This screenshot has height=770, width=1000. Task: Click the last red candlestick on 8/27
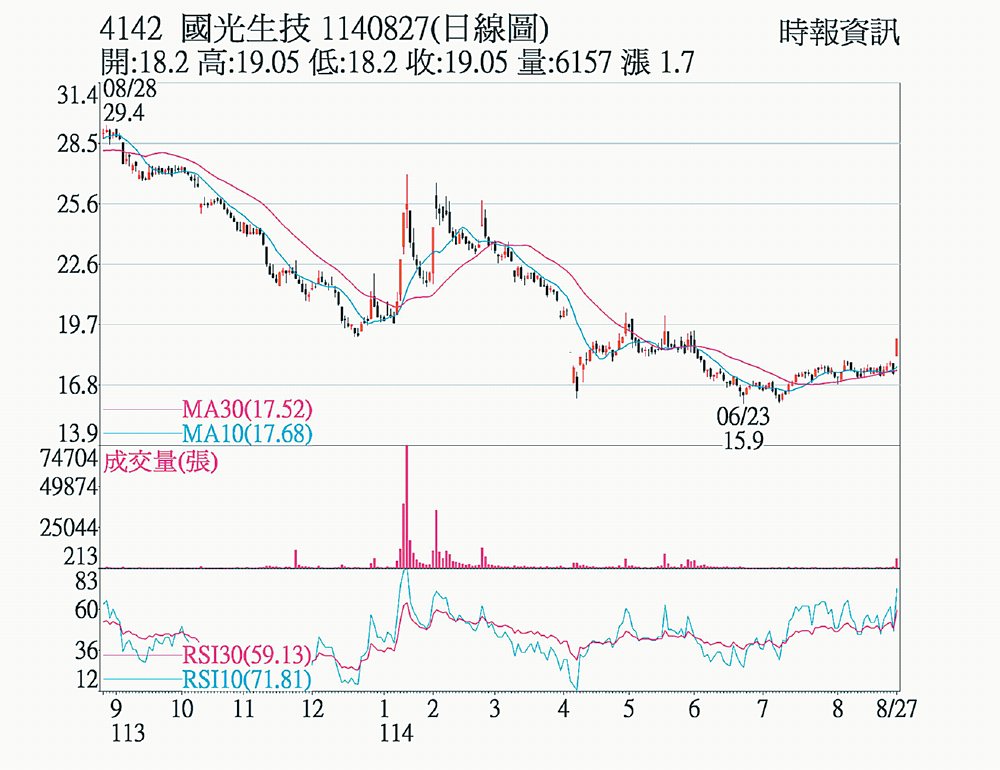pyautogui.click(x=897, y=348)
